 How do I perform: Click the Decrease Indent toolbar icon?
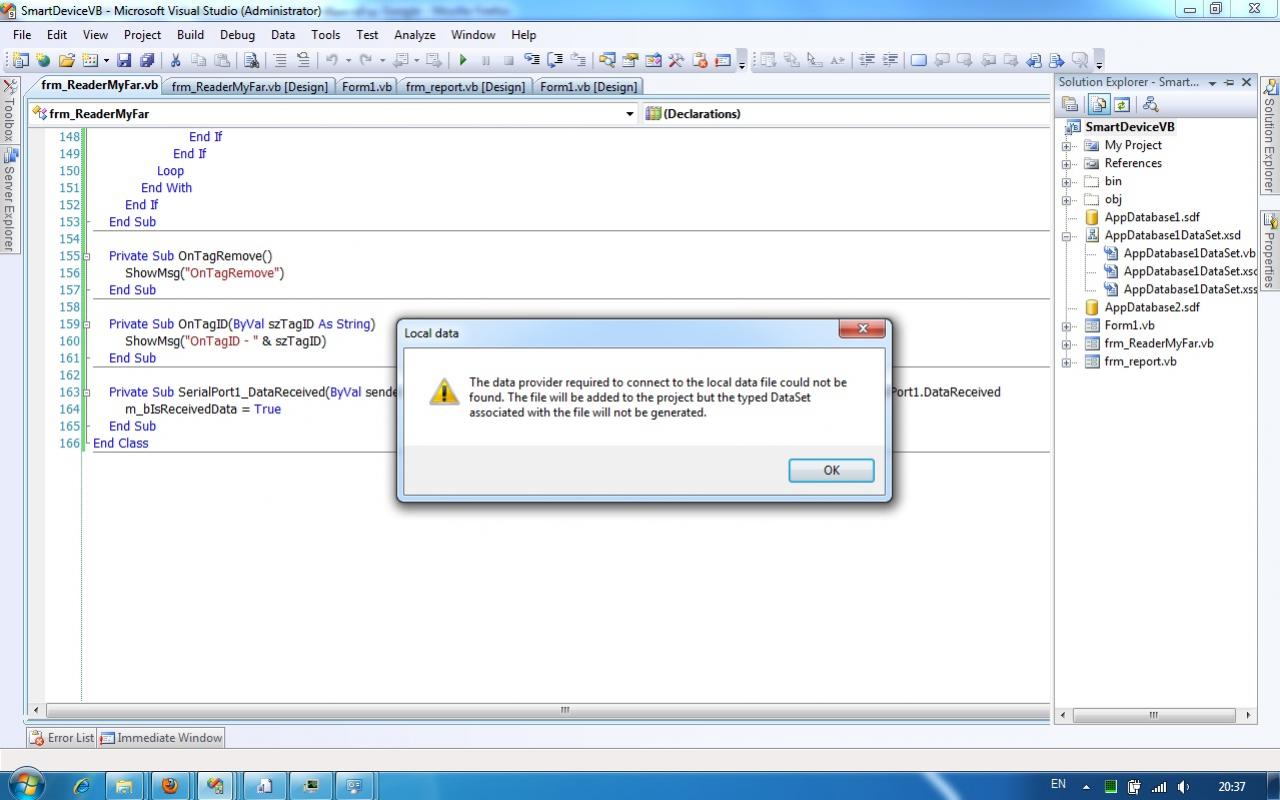pos(867,60)
